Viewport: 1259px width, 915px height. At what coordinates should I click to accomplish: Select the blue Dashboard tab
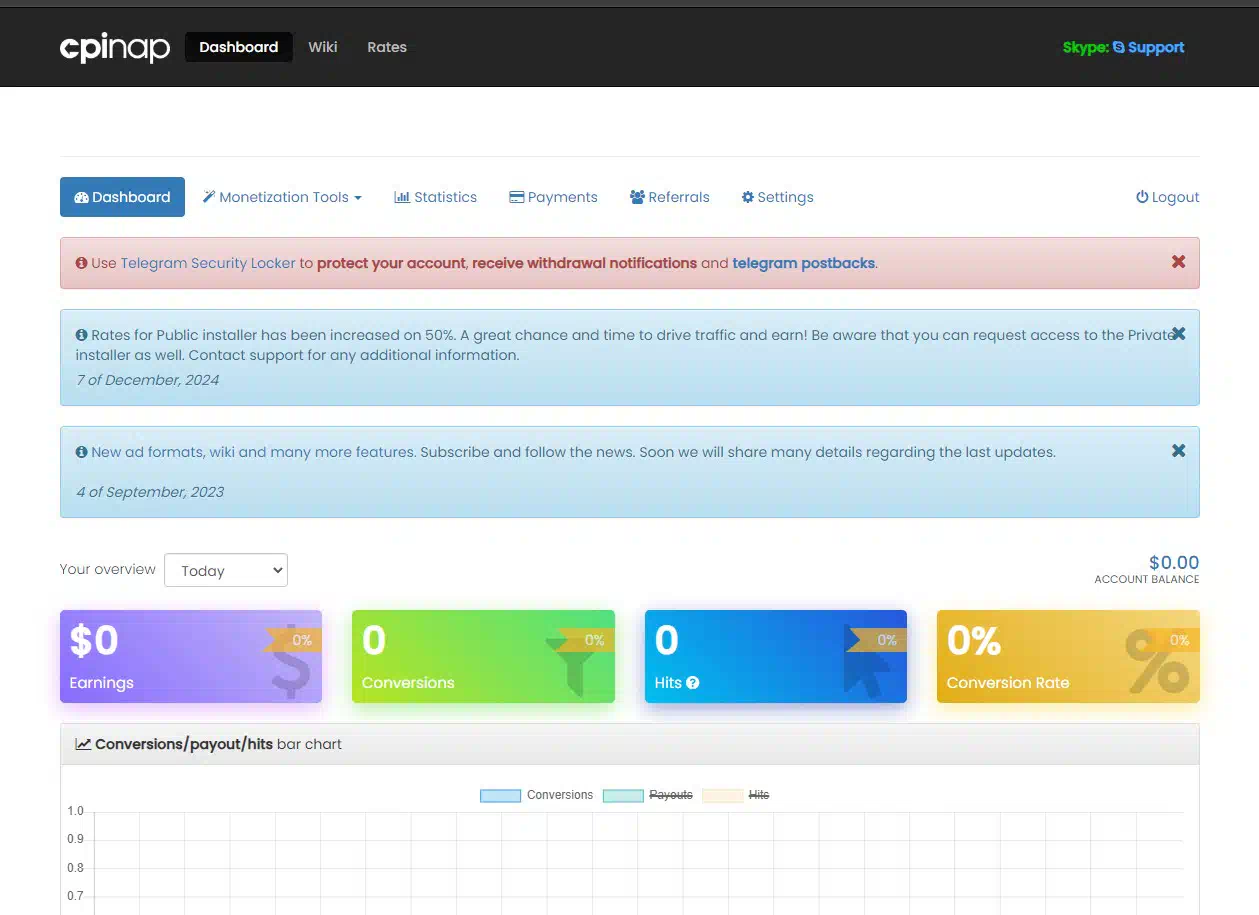pyautogui.click(x=122, y=197)
